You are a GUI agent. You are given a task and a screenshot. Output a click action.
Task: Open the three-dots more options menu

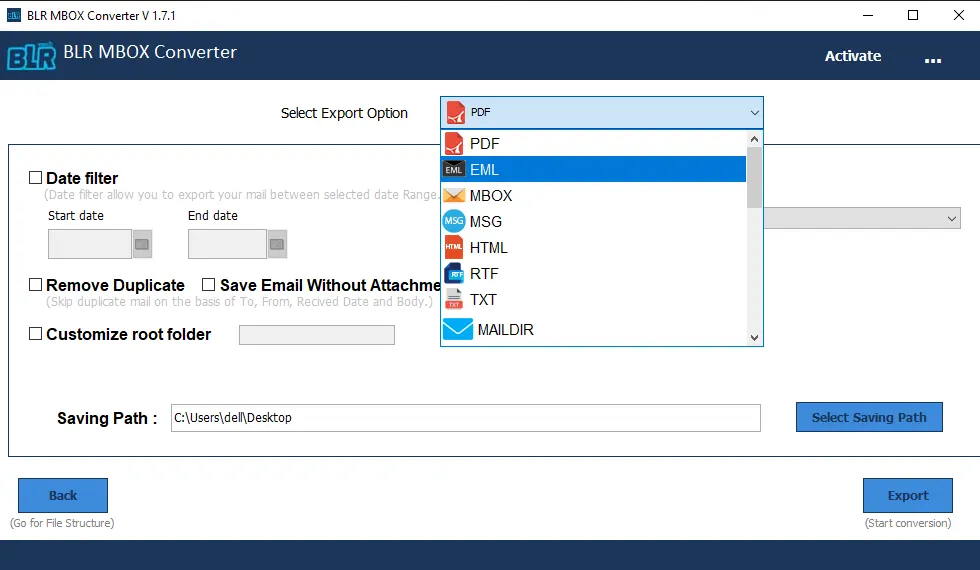(932, 60)
